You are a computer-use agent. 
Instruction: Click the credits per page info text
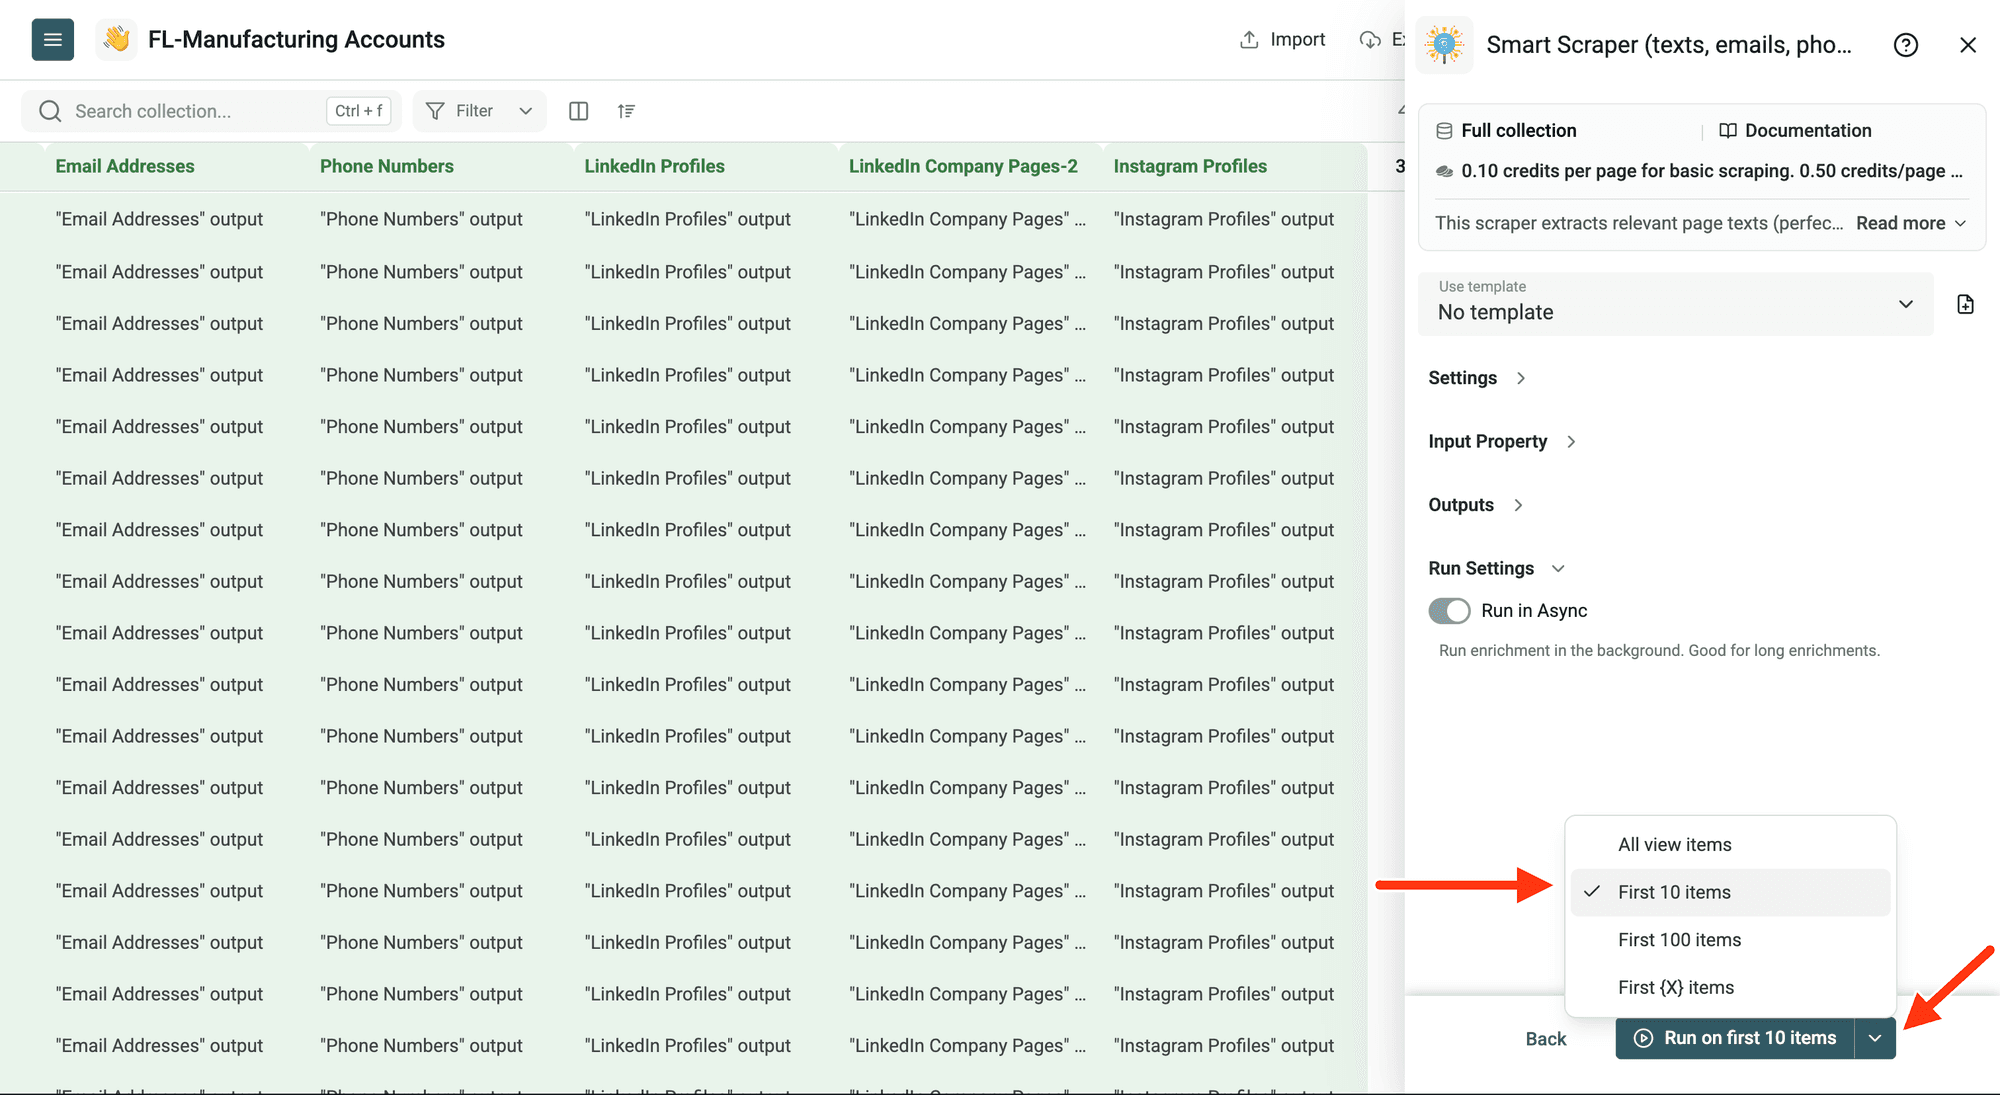pos(1711,171)
